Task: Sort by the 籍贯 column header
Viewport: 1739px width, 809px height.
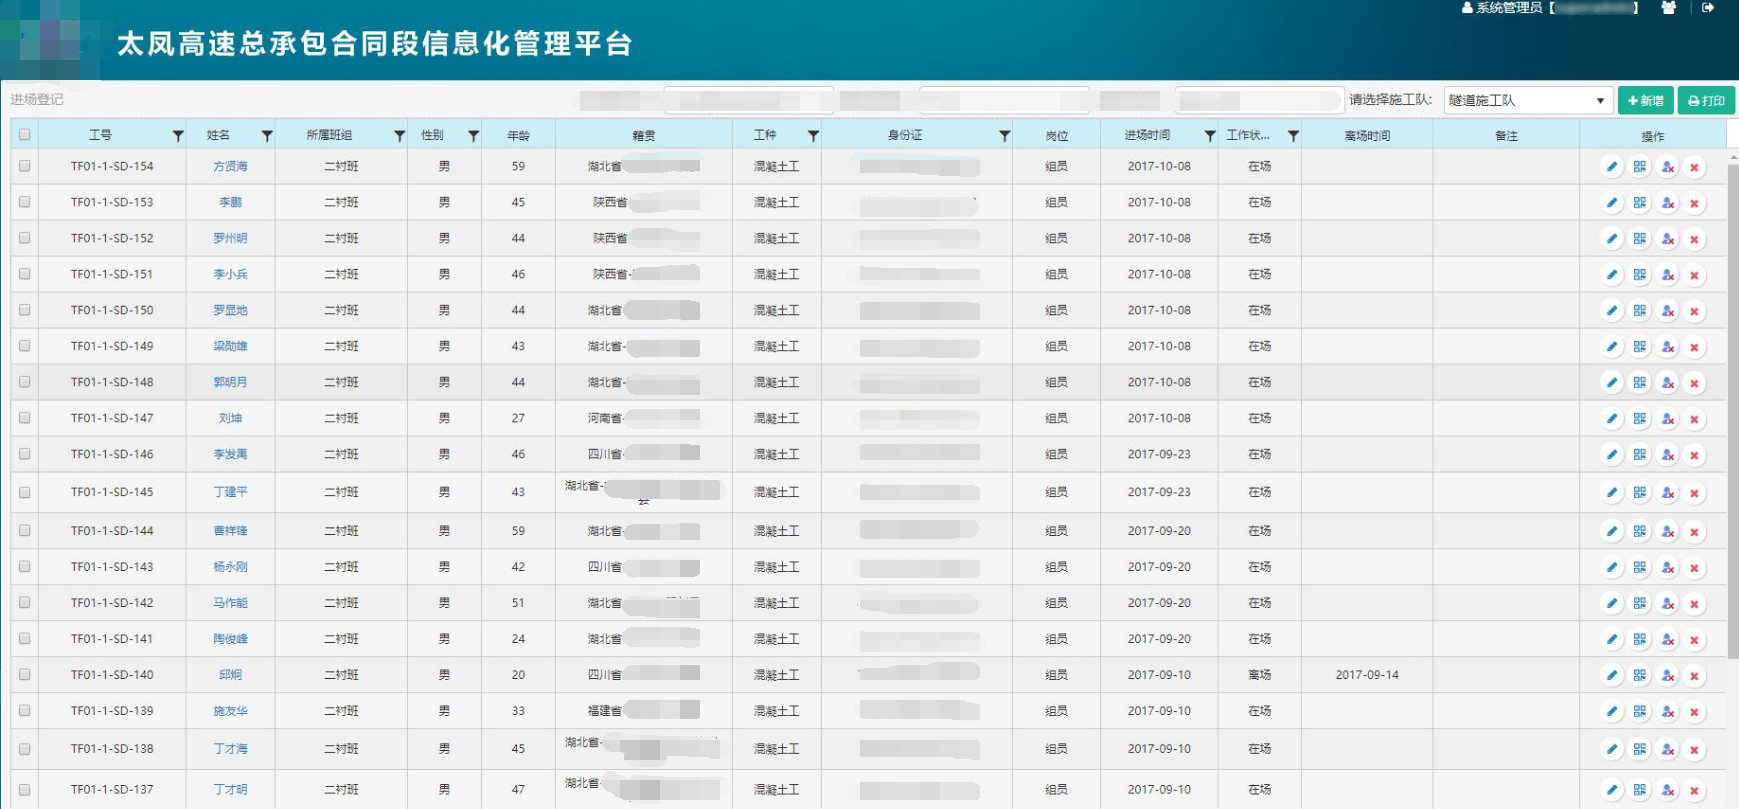Action: click(644, 136)
